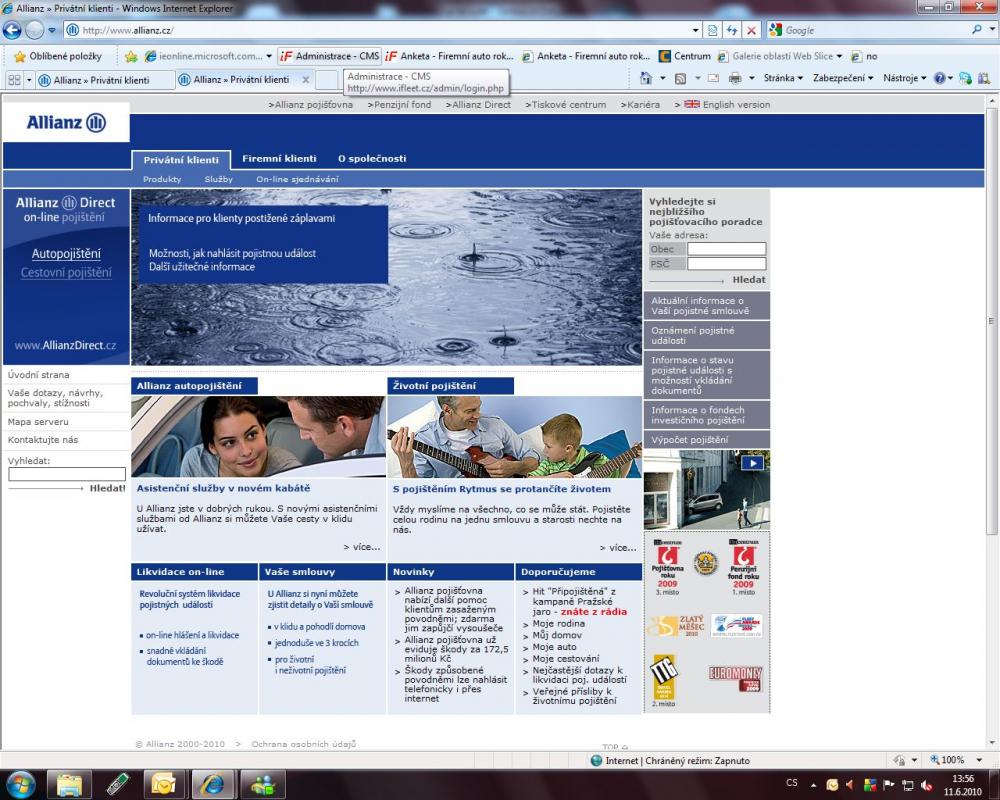
Task: Click the volume icon in system tray
Action: [x=927, y=785]
